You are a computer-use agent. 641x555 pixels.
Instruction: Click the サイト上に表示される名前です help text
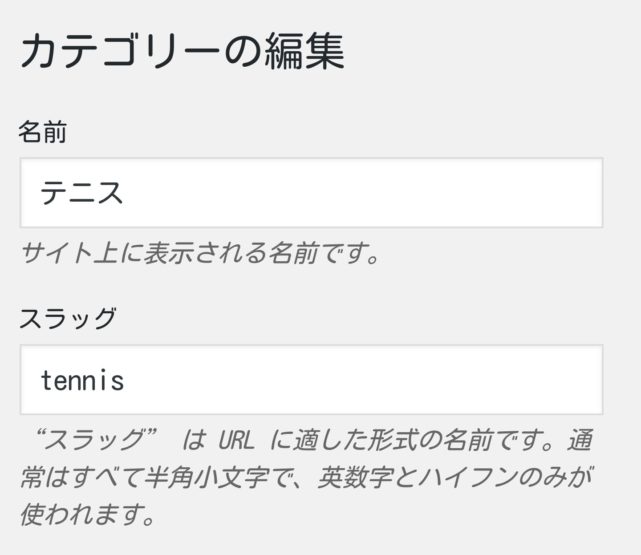(200, 252)
